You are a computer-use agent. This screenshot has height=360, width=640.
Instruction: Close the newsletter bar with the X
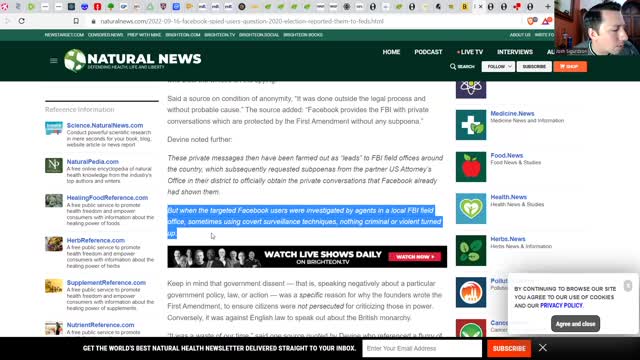542,348
